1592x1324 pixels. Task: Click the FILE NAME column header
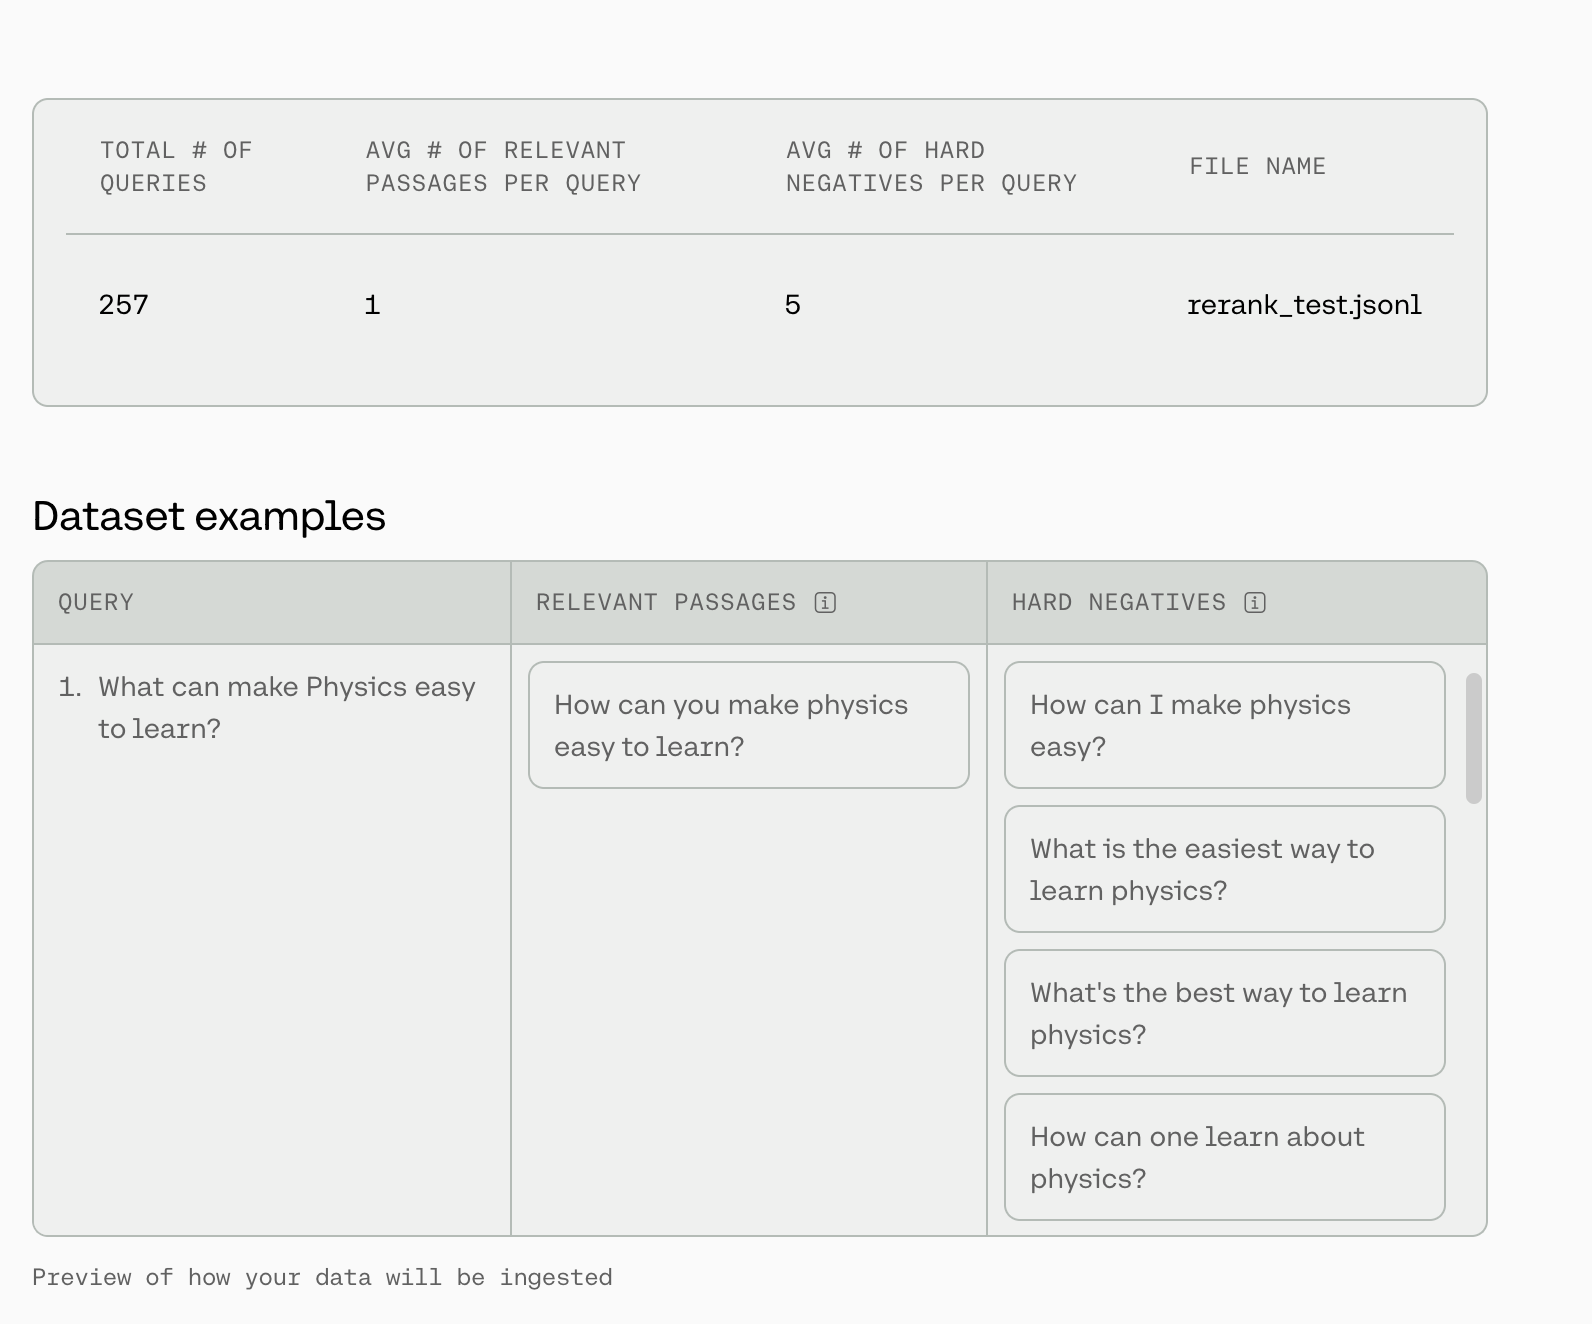pyautogui.click(x=1257, y=166)
